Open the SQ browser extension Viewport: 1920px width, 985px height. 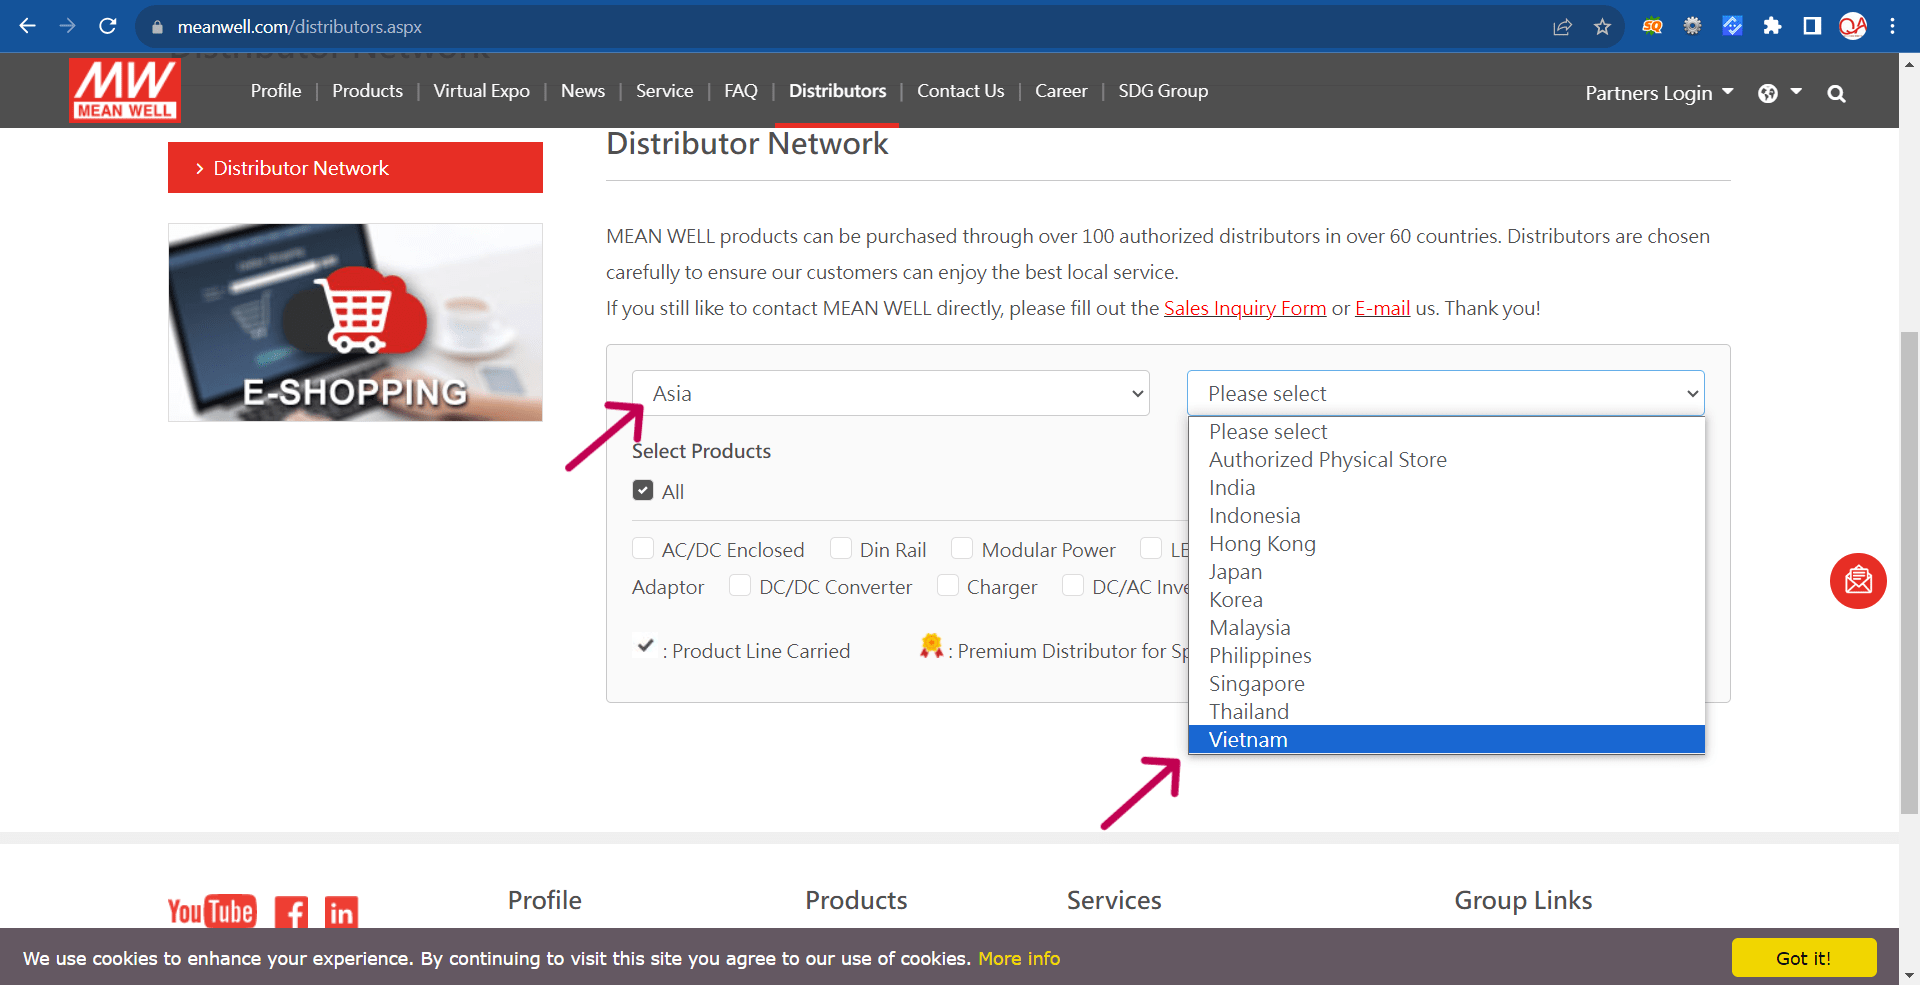point(1652,27)
